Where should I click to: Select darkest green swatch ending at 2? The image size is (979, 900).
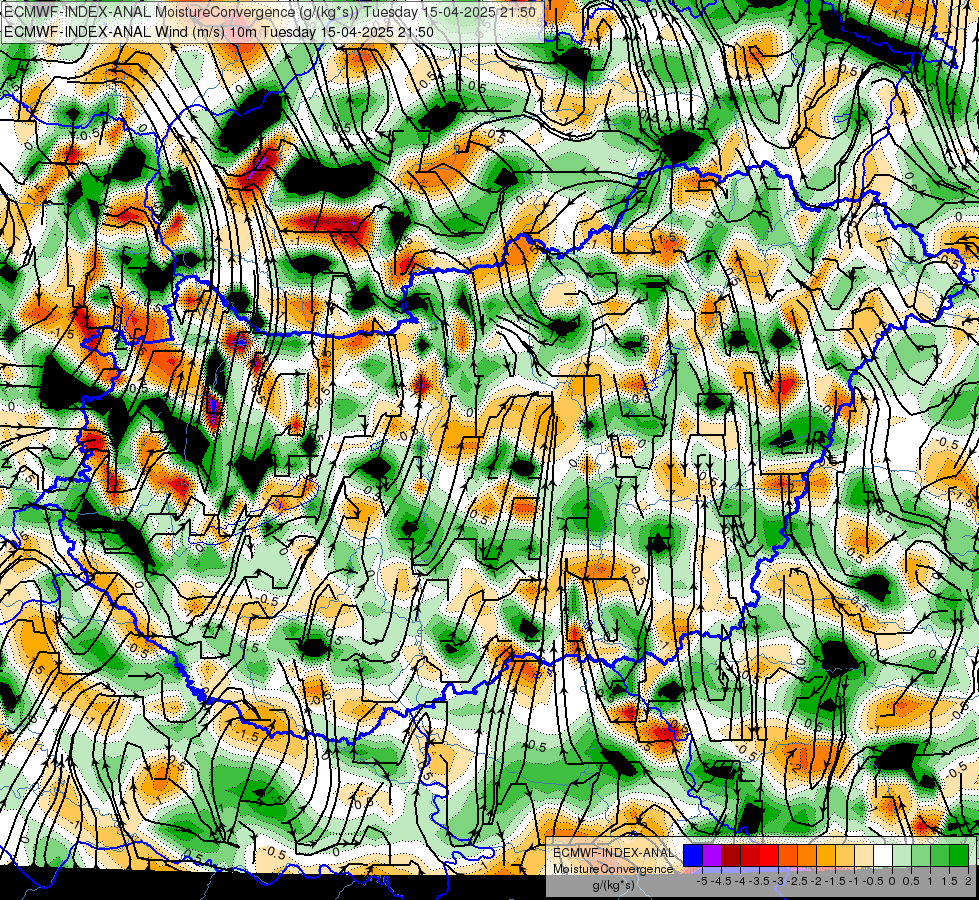click(x=959, y=855)
